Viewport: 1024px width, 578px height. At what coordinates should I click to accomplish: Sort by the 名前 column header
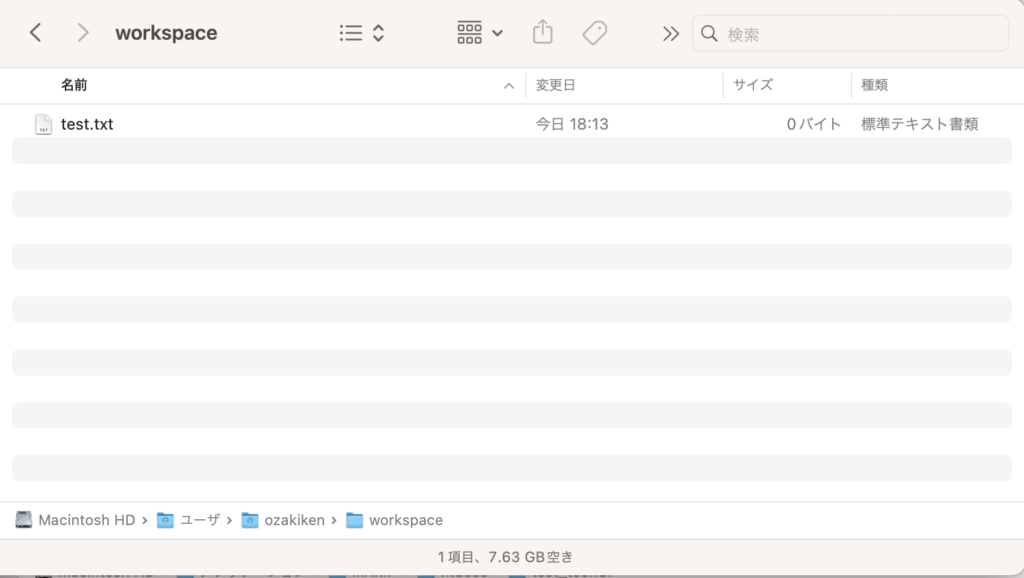coord(74,86)
